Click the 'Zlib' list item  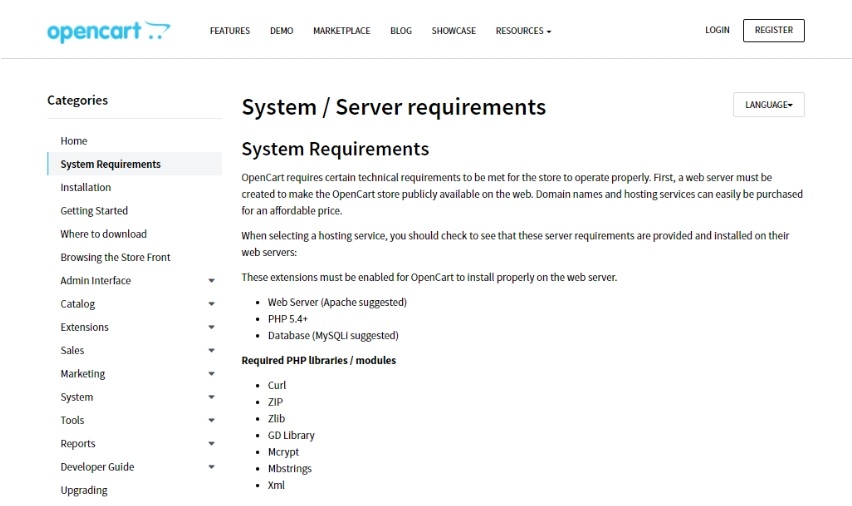(x=277, y=418)
